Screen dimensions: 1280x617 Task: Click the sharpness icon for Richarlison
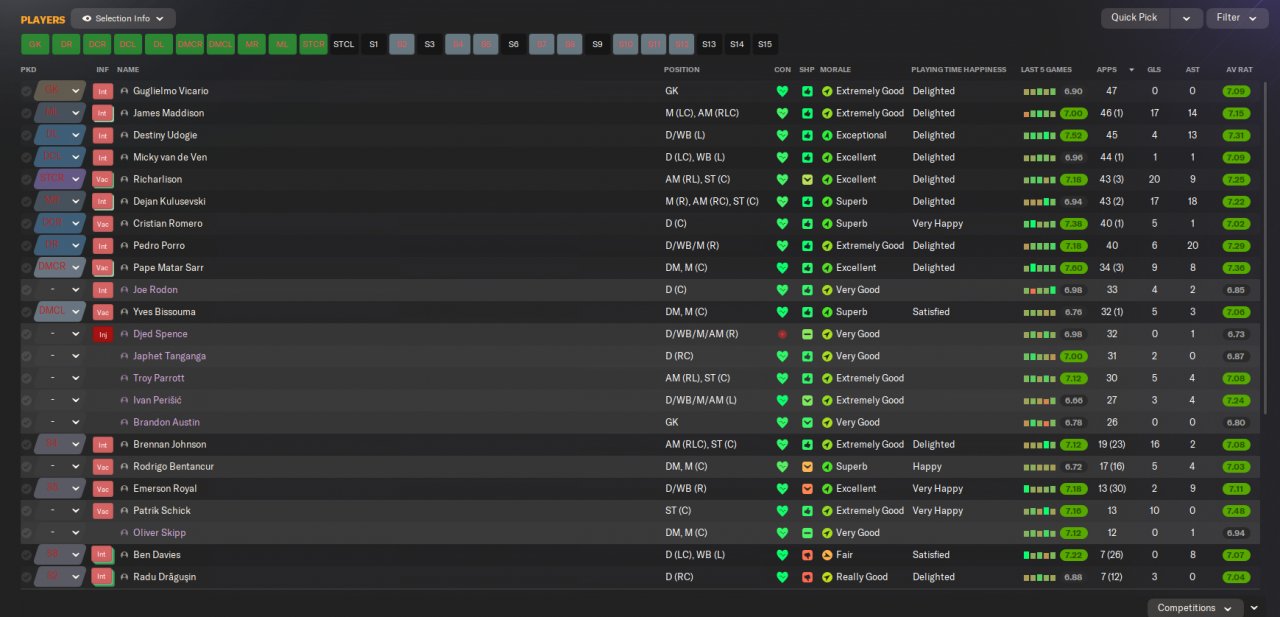(807, 179)
